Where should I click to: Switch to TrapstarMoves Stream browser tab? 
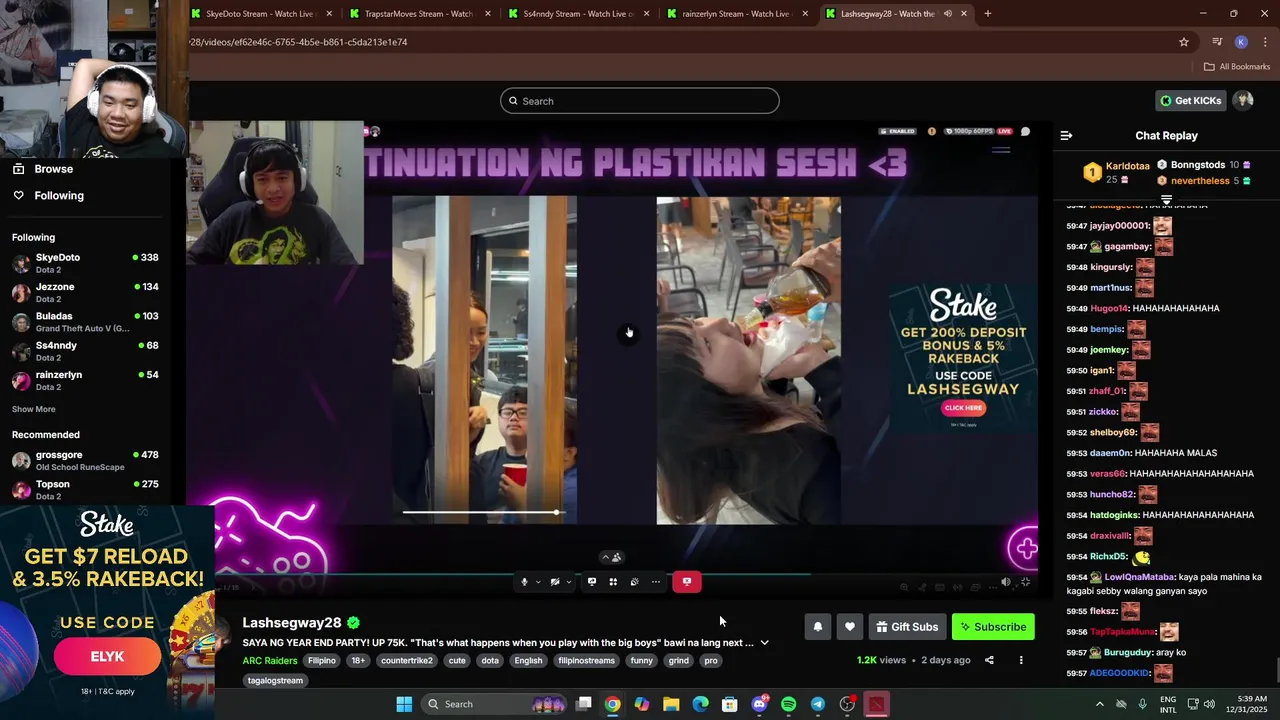point(419,14)
